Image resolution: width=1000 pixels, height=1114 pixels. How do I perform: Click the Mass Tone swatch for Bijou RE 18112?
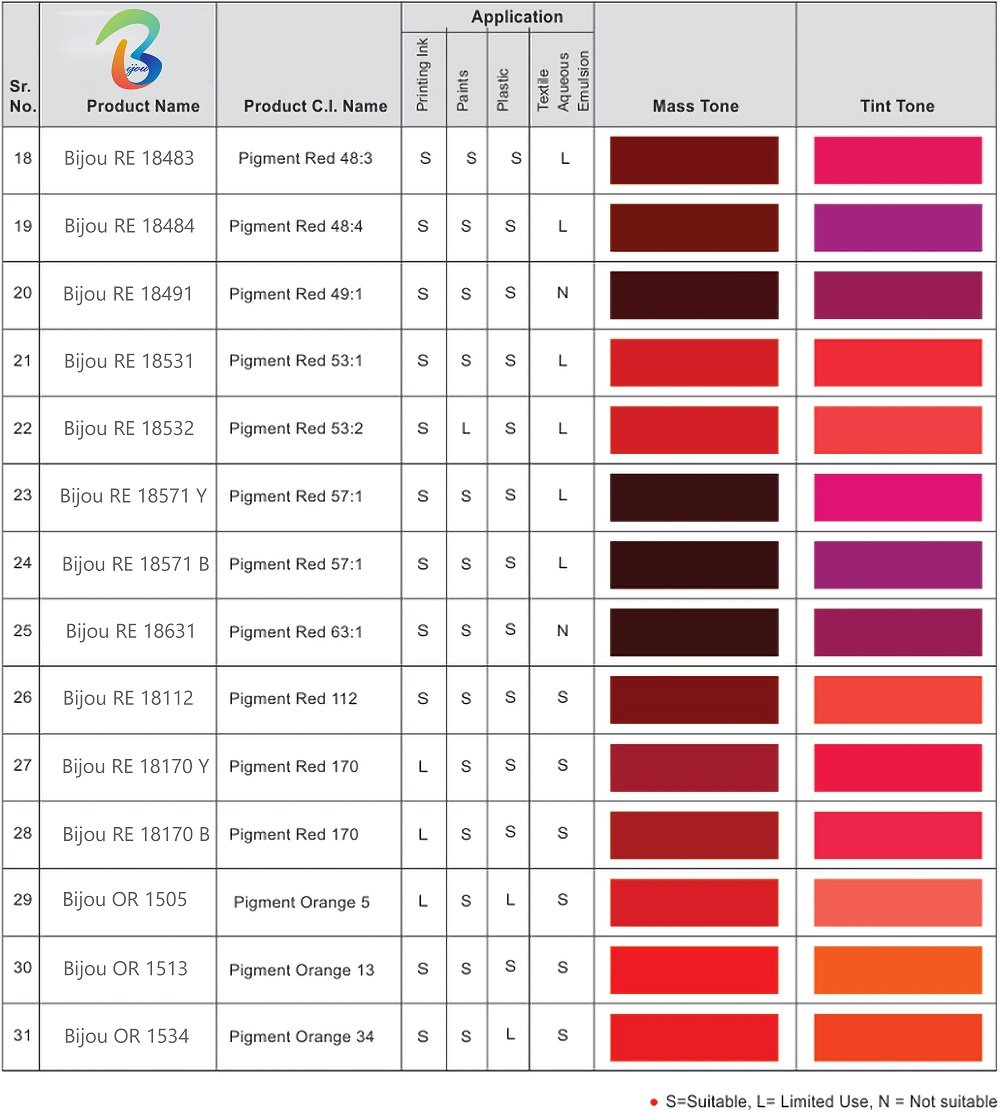click(694, 700)
